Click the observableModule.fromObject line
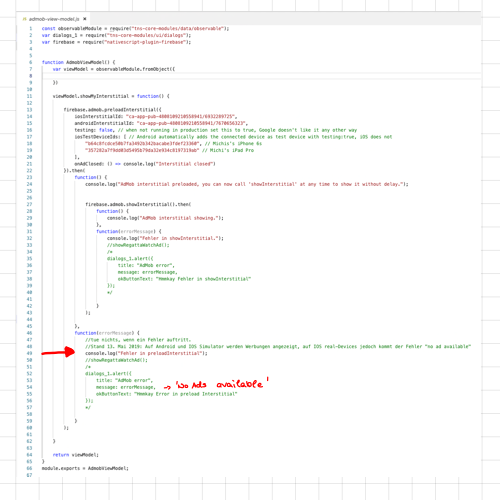The image size is (500, 500). (114, 69)
